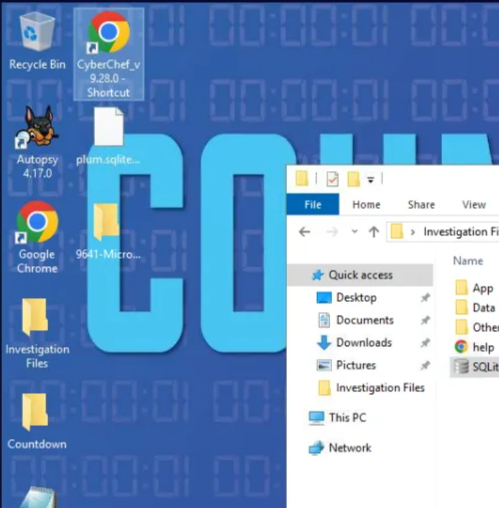499x508 pixels.
Task: Select the Other folder in file list
Action: point(477,327)
